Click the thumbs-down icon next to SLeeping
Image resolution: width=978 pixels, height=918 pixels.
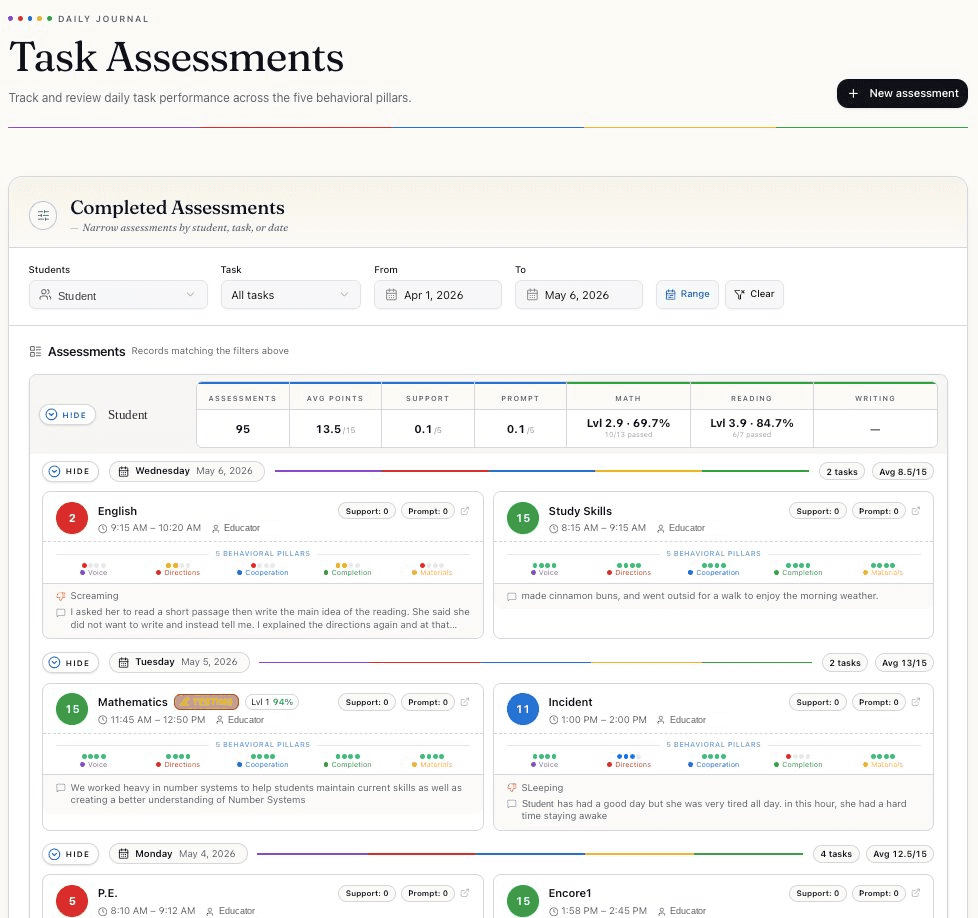point(511,788)
